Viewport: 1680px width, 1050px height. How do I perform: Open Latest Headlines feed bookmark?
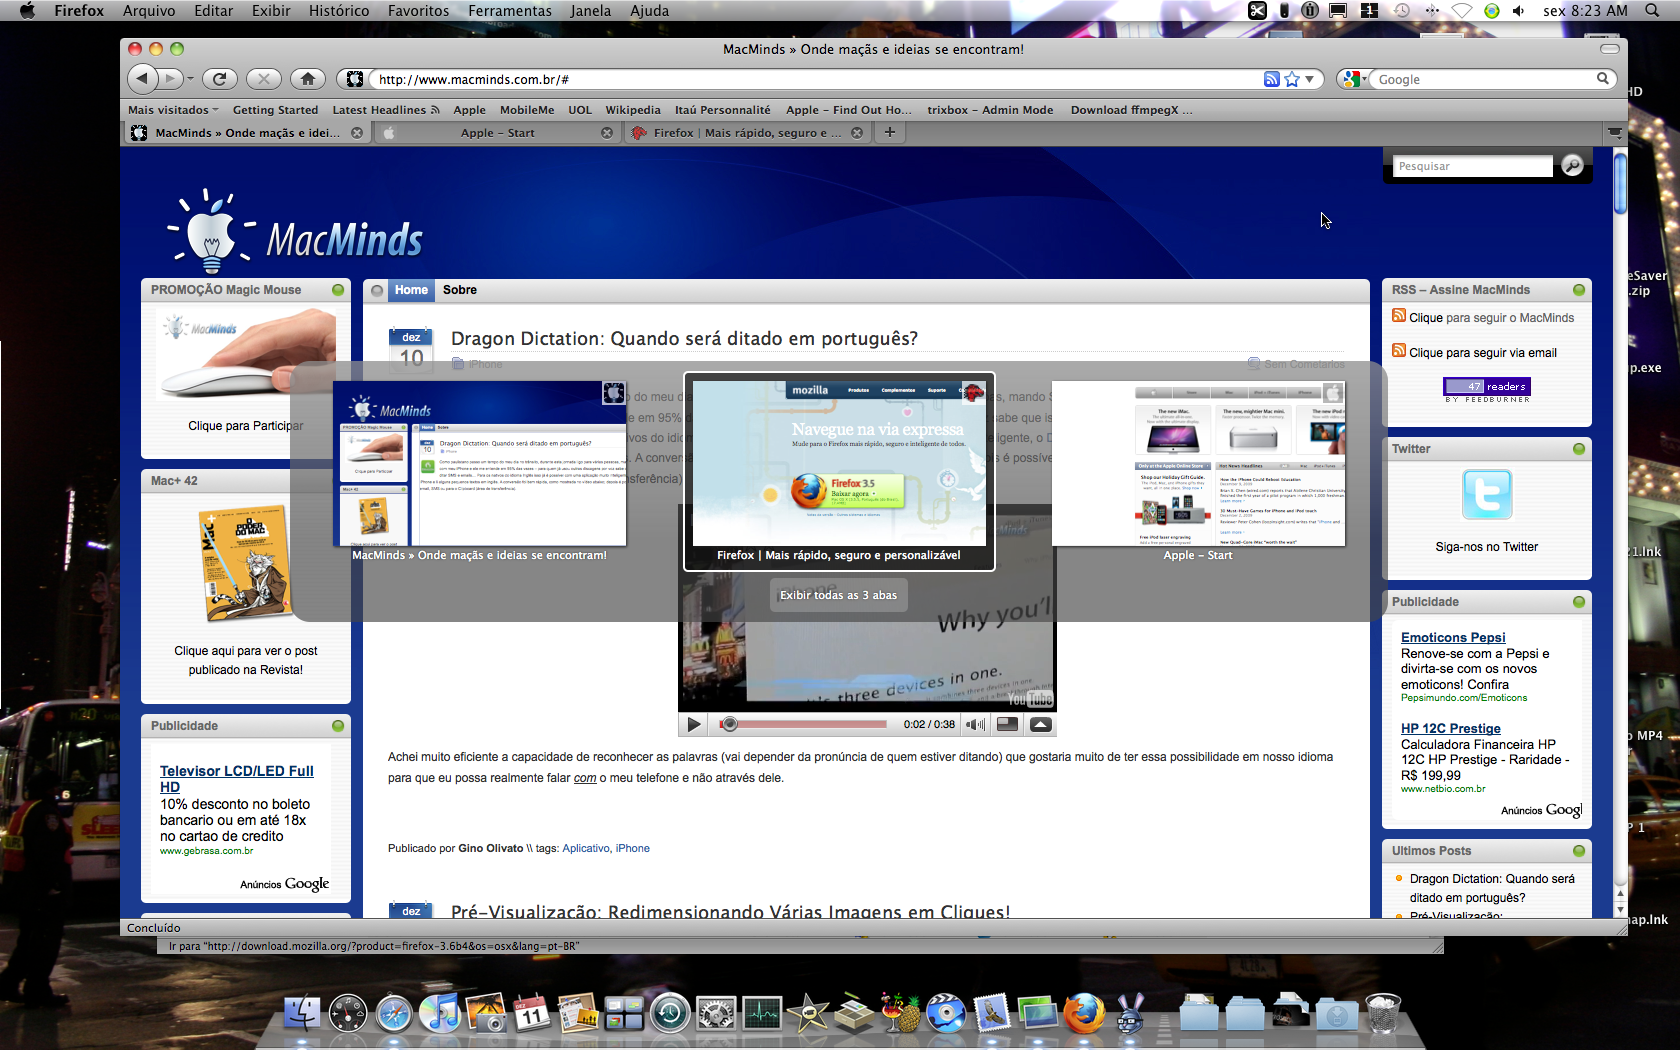385,110
